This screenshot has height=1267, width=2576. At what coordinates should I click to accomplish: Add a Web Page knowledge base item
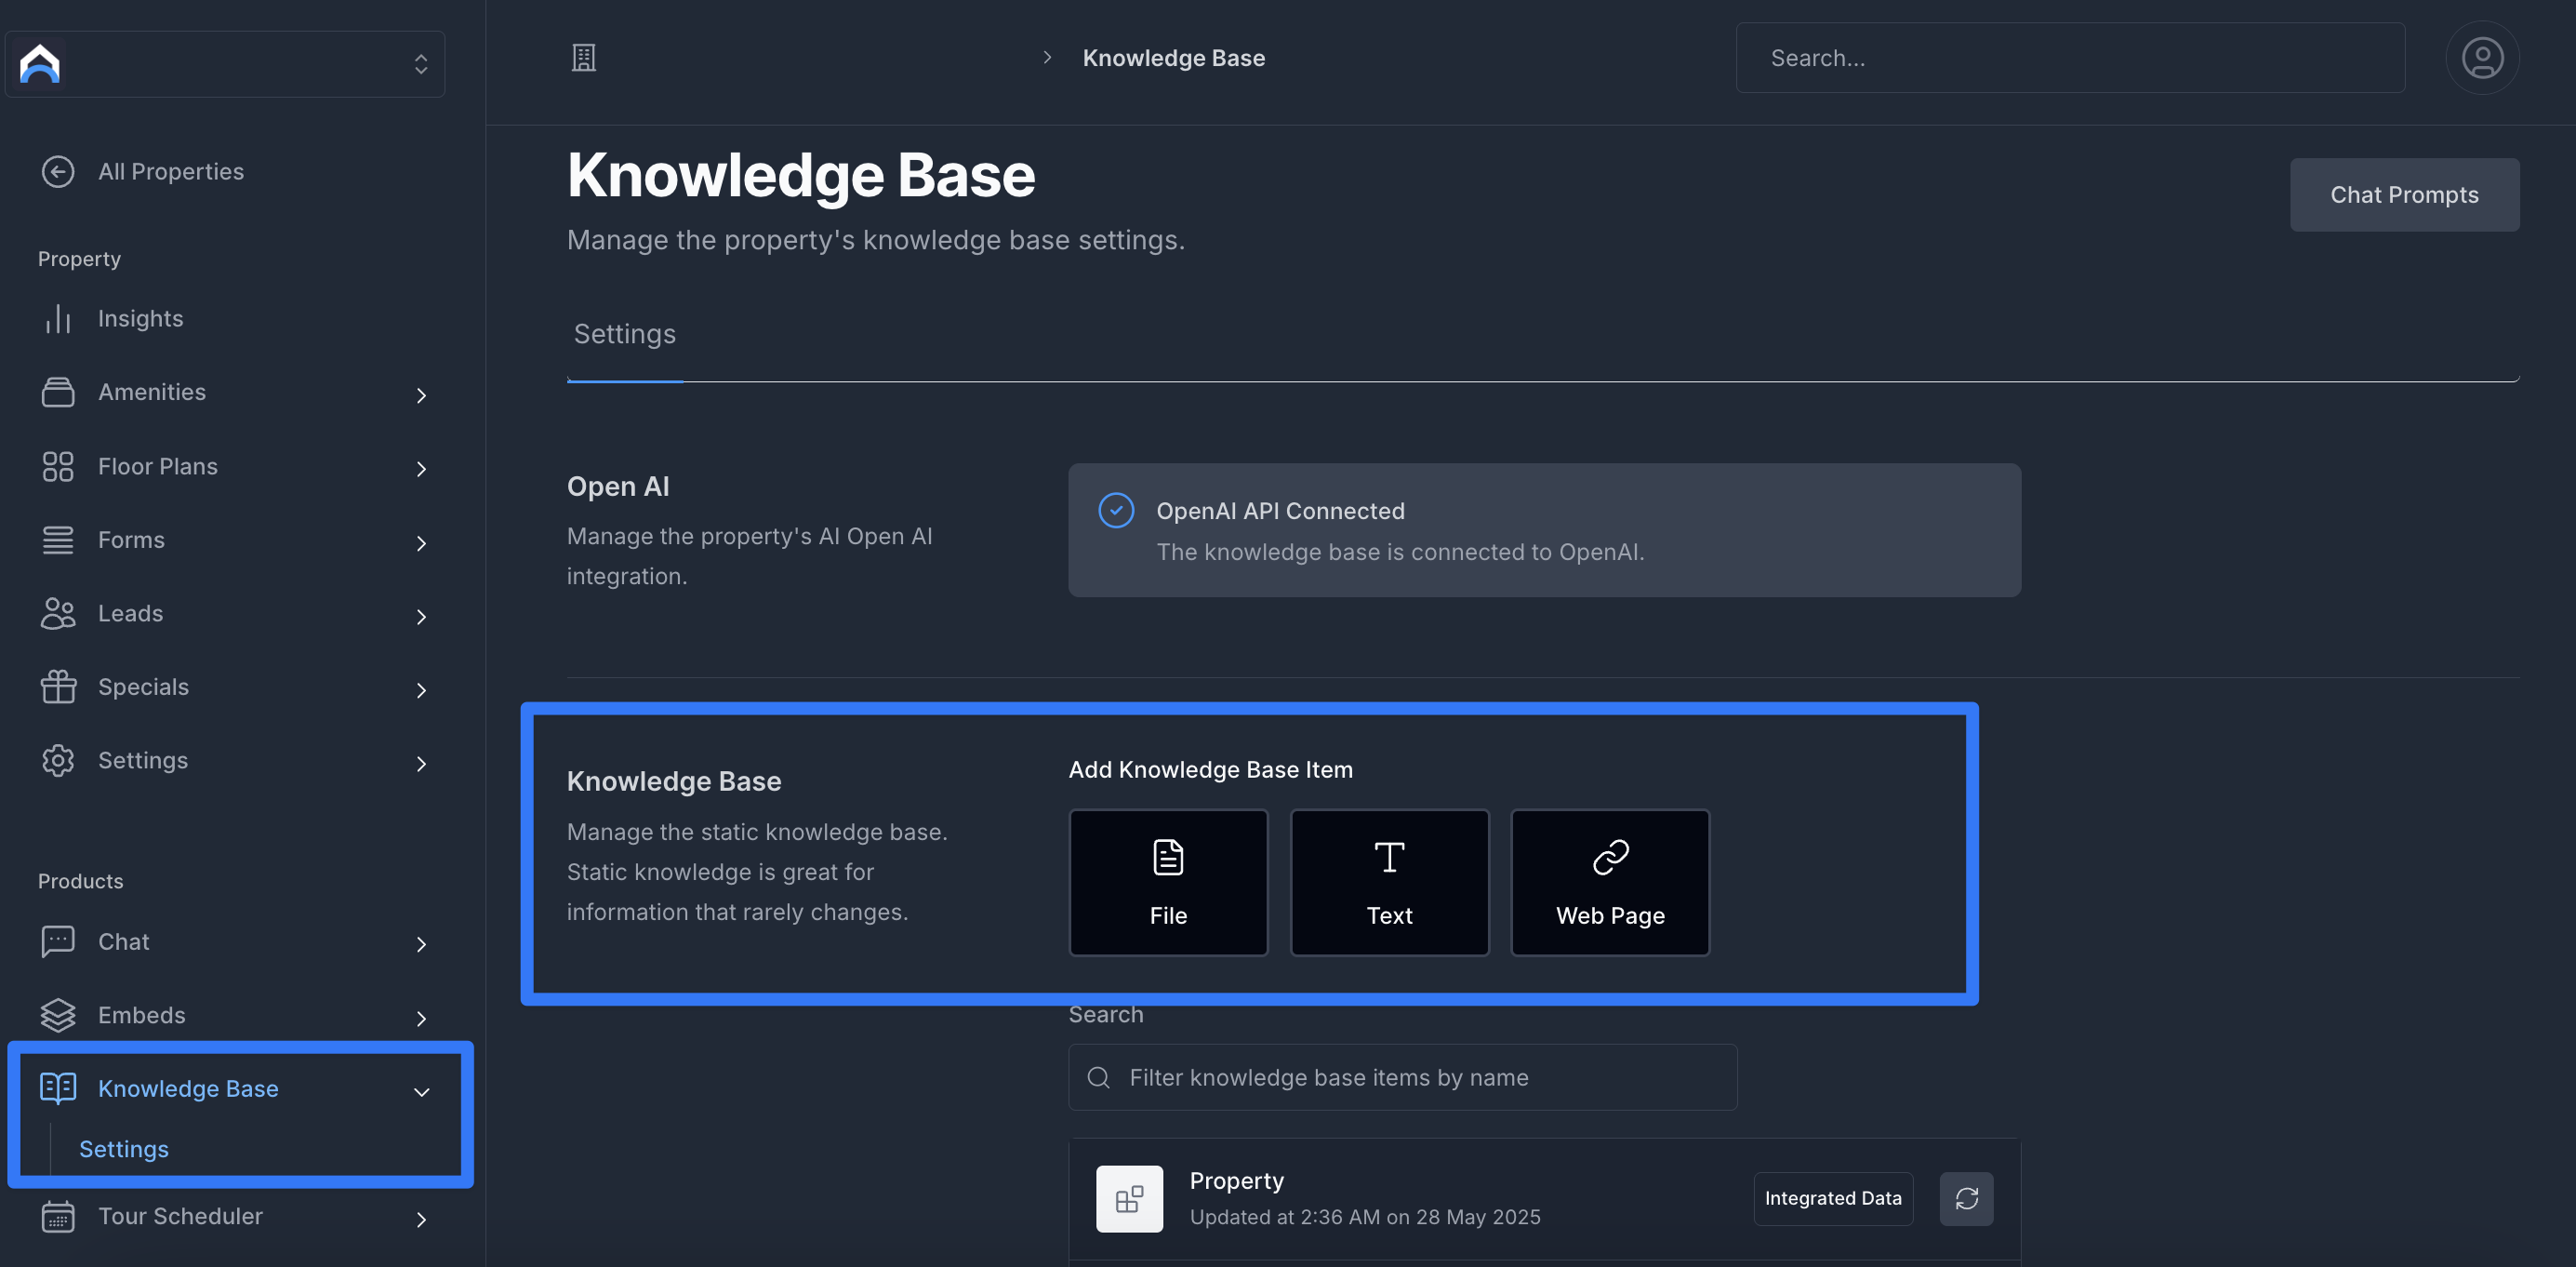1610,882
